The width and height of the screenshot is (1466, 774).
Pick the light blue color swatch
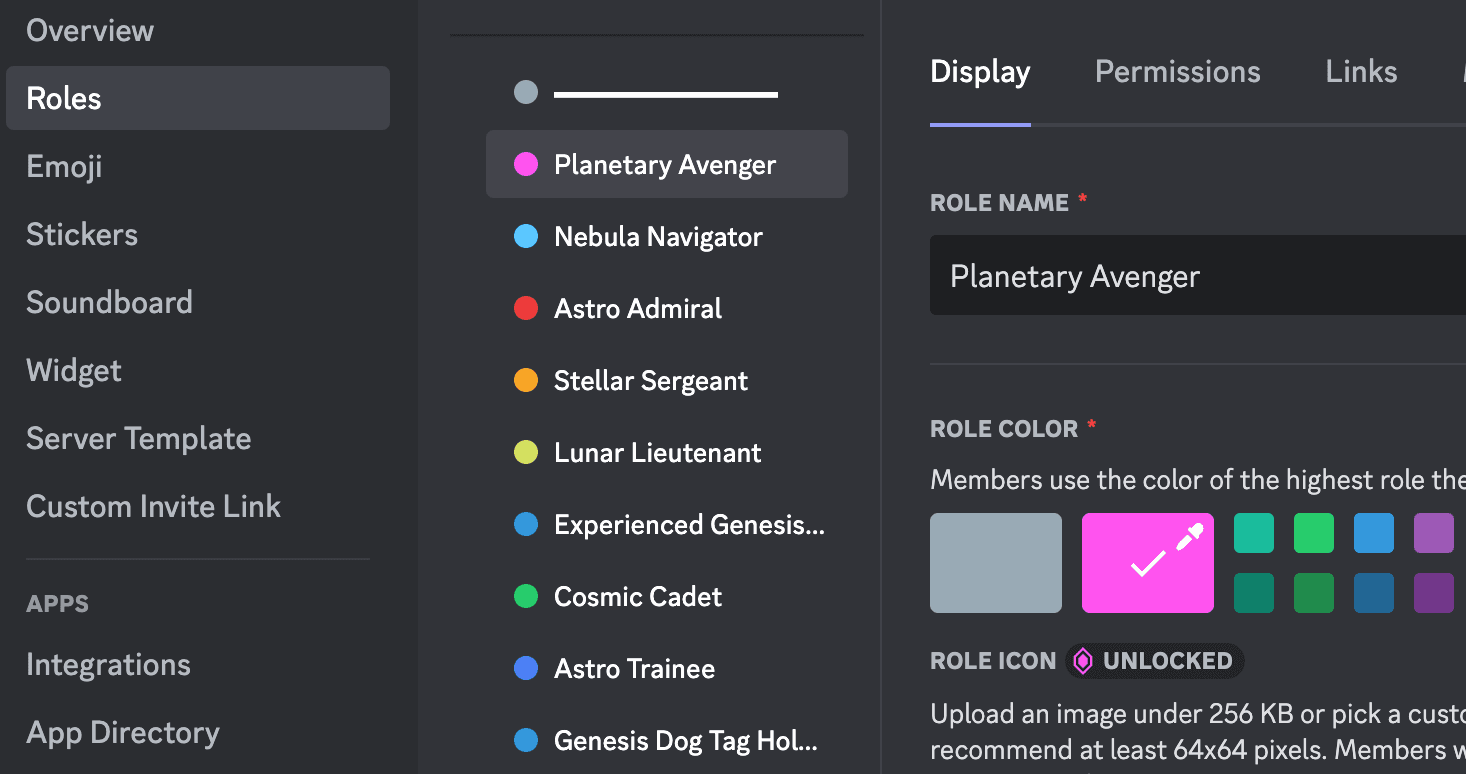pos(1374,533)
